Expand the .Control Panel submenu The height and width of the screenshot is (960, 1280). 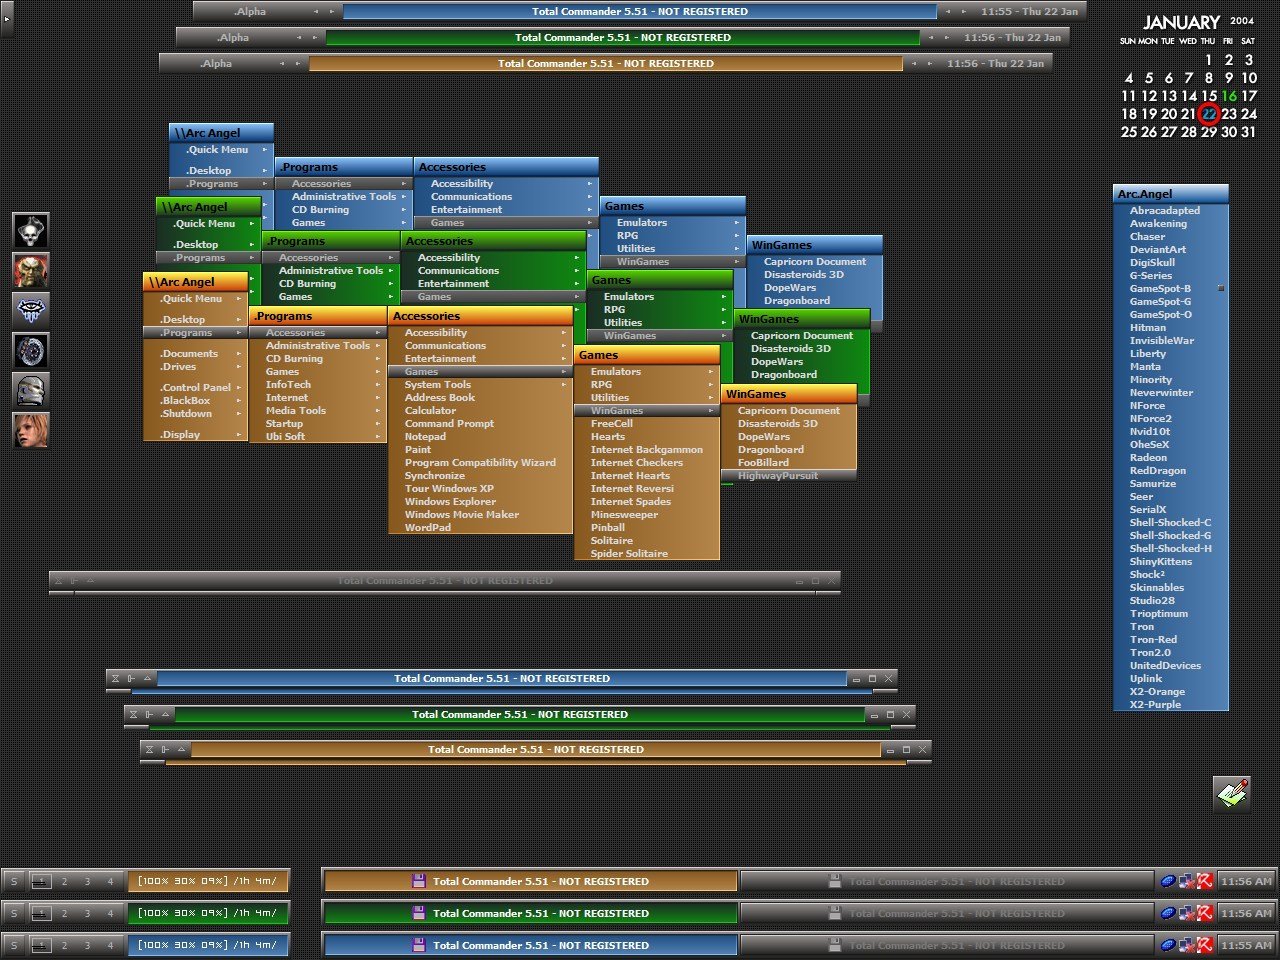[194, 388]
